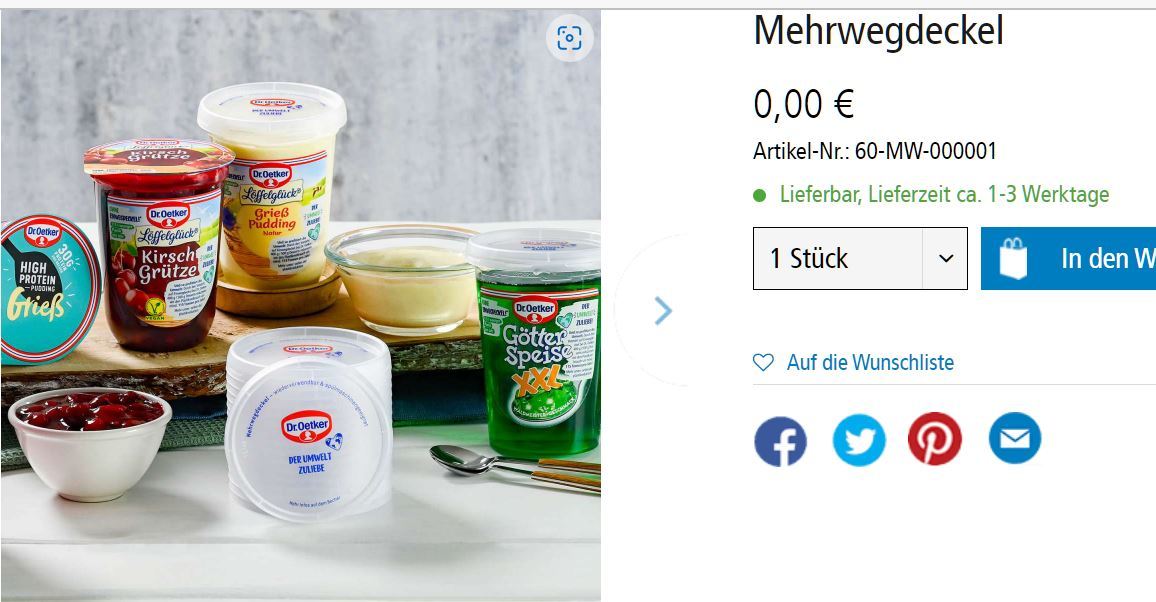The image size is (1156, 602).
Task: Click the Kirsch Grütze cup in photo
Action: pos(157,243)
